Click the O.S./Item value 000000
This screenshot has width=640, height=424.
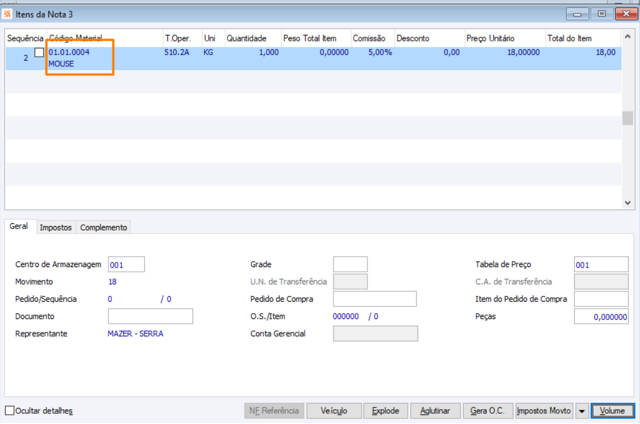point(346,316)
